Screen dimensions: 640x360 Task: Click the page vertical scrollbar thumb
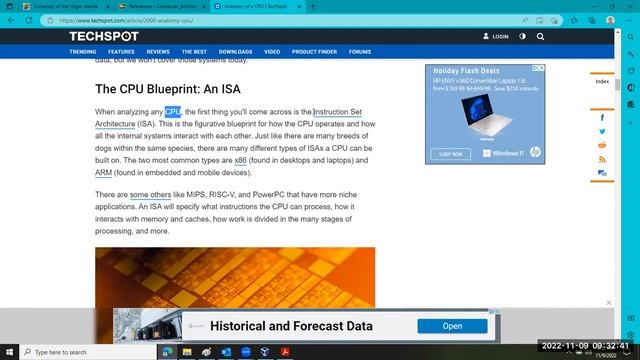coord(618,85)
